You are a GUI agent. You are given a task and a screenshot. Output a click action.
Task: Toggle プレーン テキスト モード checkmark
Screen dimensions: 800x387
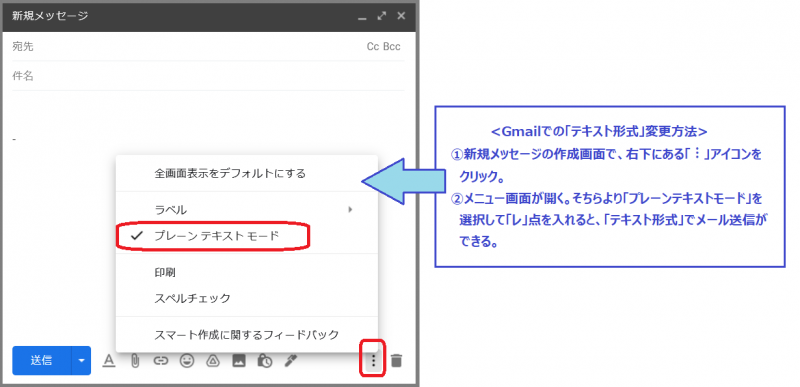pyautogui.click(x=137, y=236)
